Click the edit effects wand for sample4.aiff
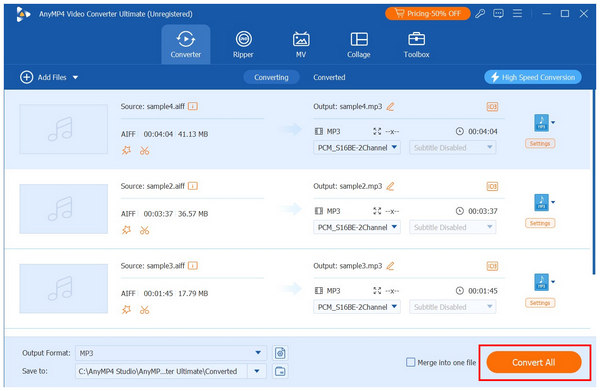 126,150
